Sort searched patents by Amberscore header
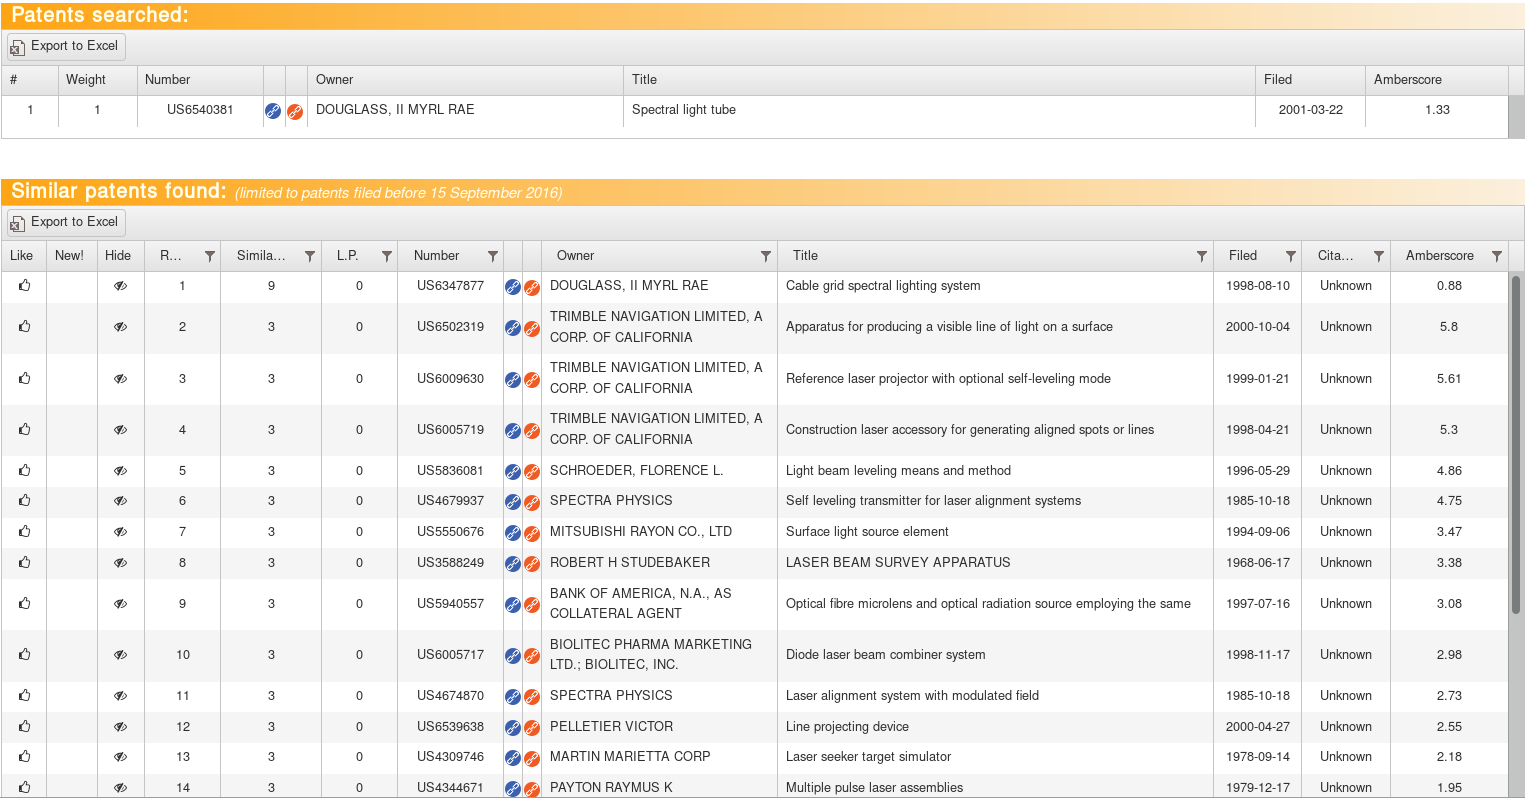The width and height of the screenshot is (1525, 798). click(1437, 80)
